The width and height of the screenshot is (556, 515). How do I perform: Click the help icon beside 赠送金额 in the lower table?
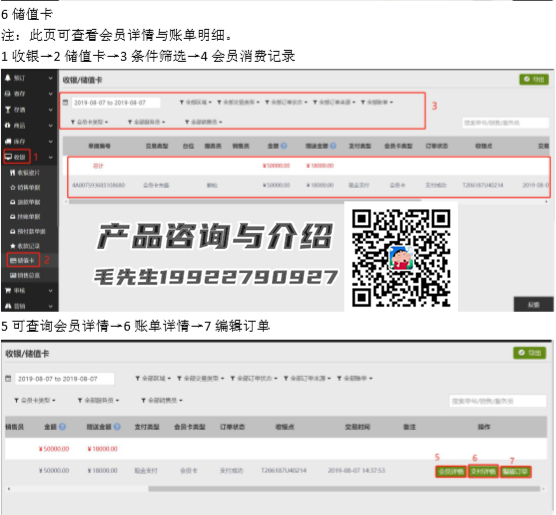117,427
